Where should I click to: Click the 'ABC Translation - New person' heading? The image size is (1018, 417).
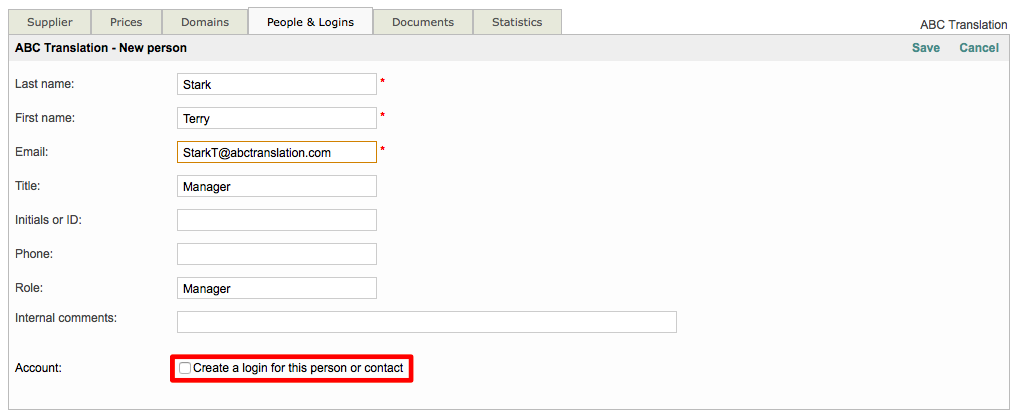[x=101, y=48]
